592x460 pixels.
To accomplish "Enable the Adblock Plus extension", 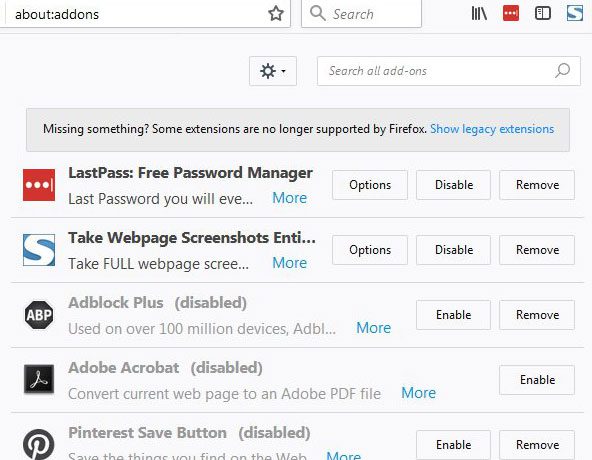I will [453, 315].
